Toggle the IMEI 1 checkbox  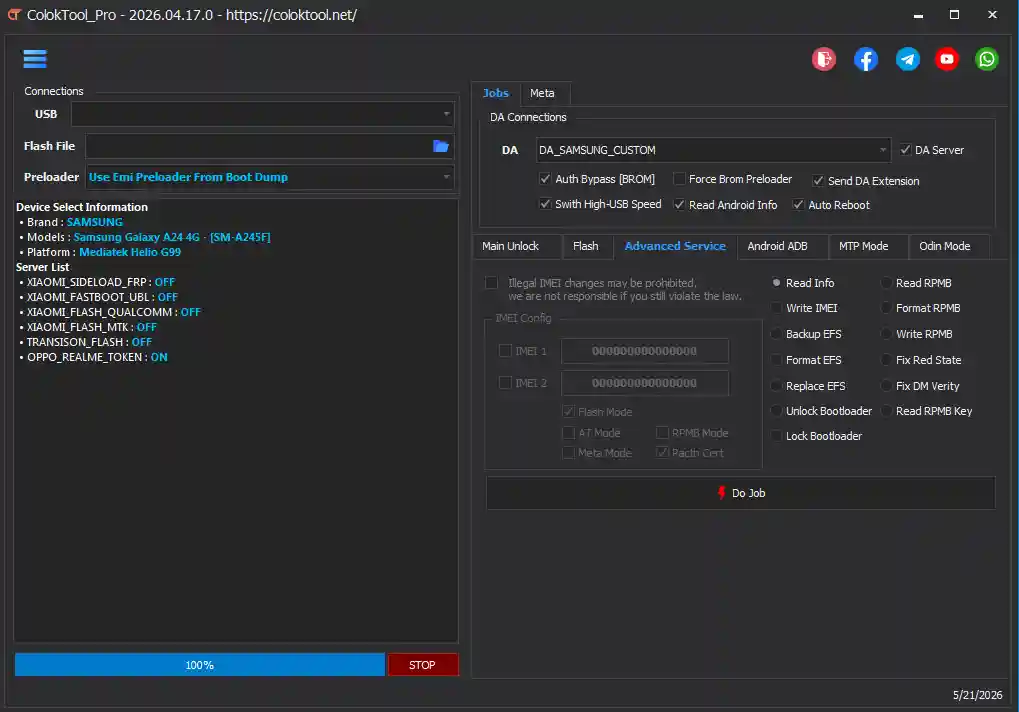(505, 351)
